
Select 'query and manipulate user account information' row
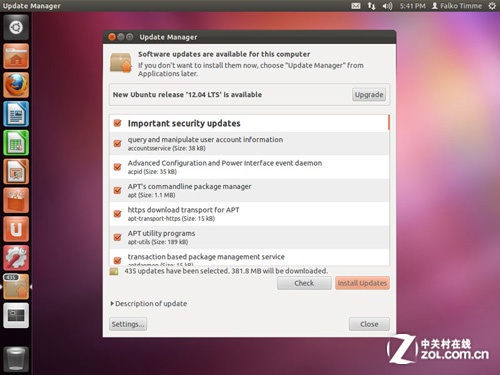point(249,144)
